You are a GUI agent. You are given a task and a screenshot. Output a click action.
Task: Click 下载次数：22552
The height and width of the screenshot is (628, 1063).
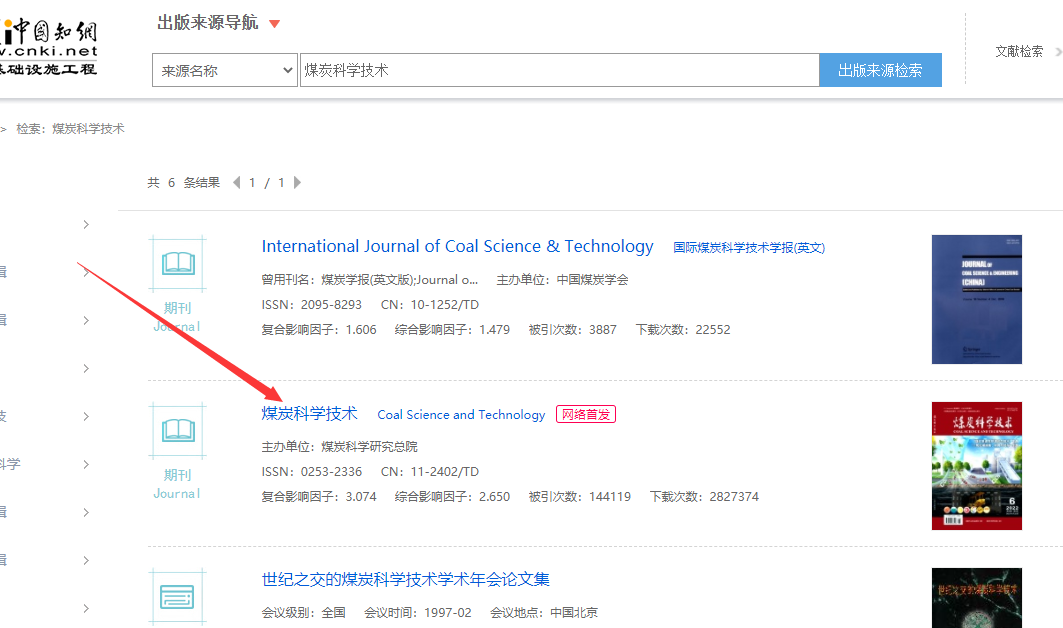(683, 330)
